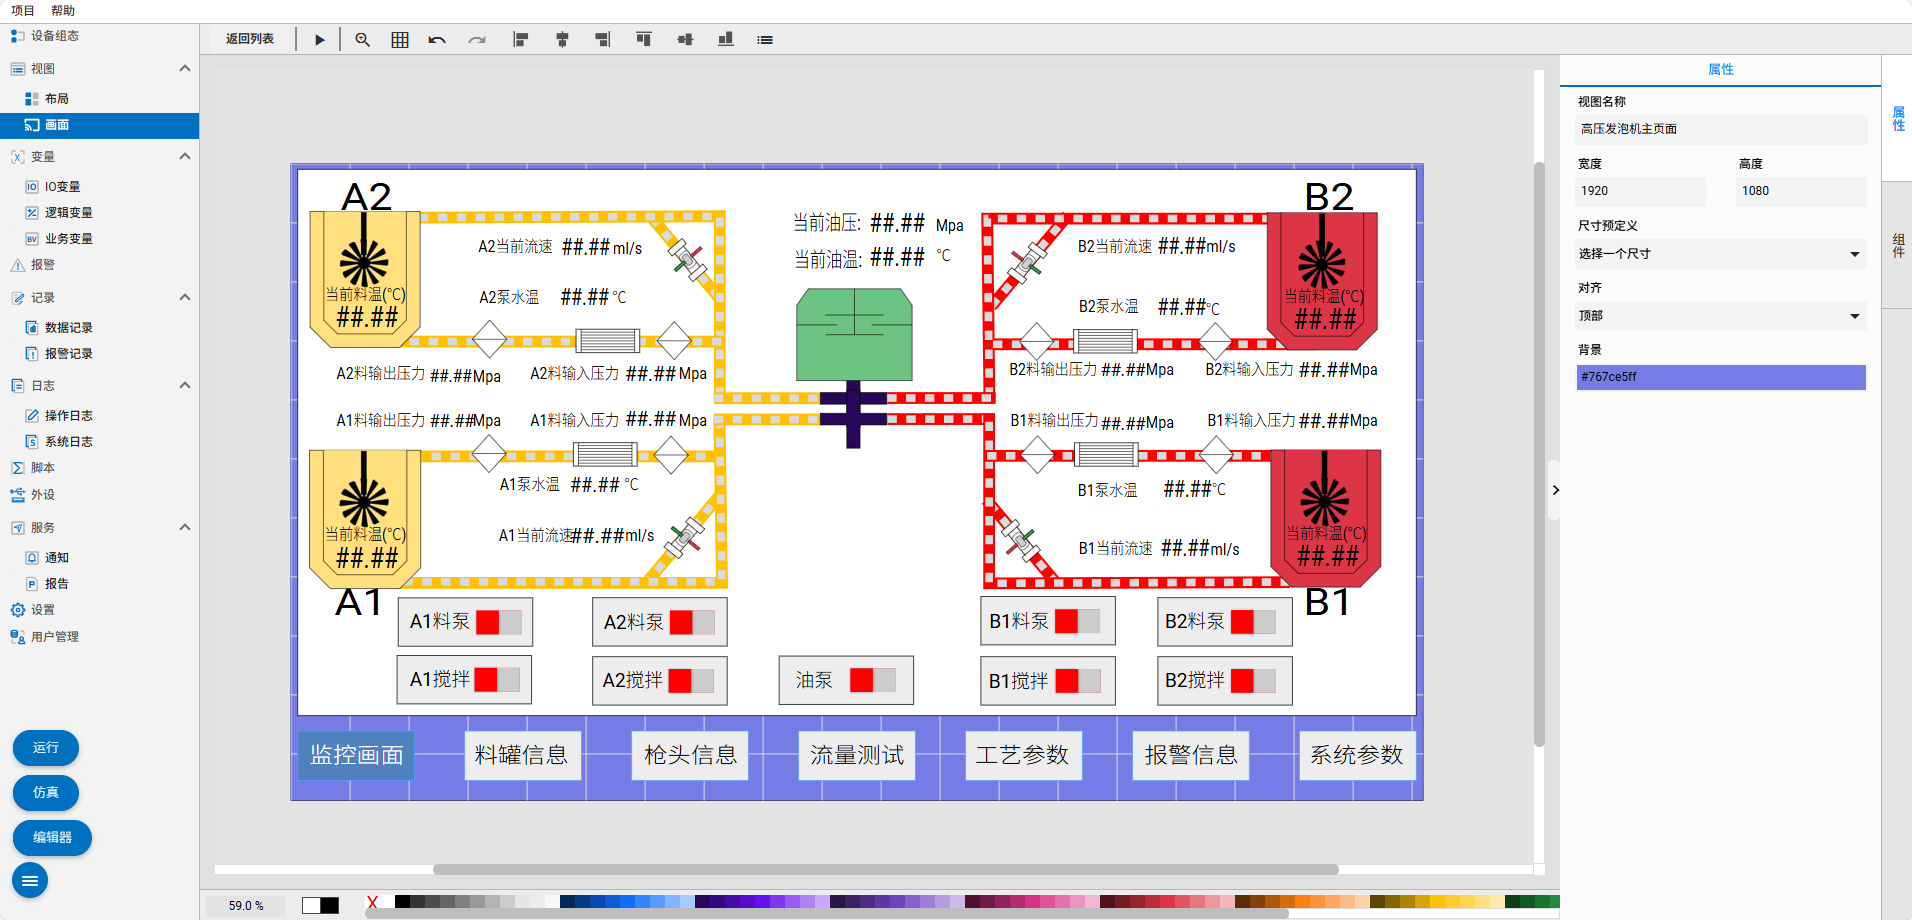Viewport: 1912px width, 920px height.
Task: Toggle the A1搅拌 switch
Action: (498, 679)
